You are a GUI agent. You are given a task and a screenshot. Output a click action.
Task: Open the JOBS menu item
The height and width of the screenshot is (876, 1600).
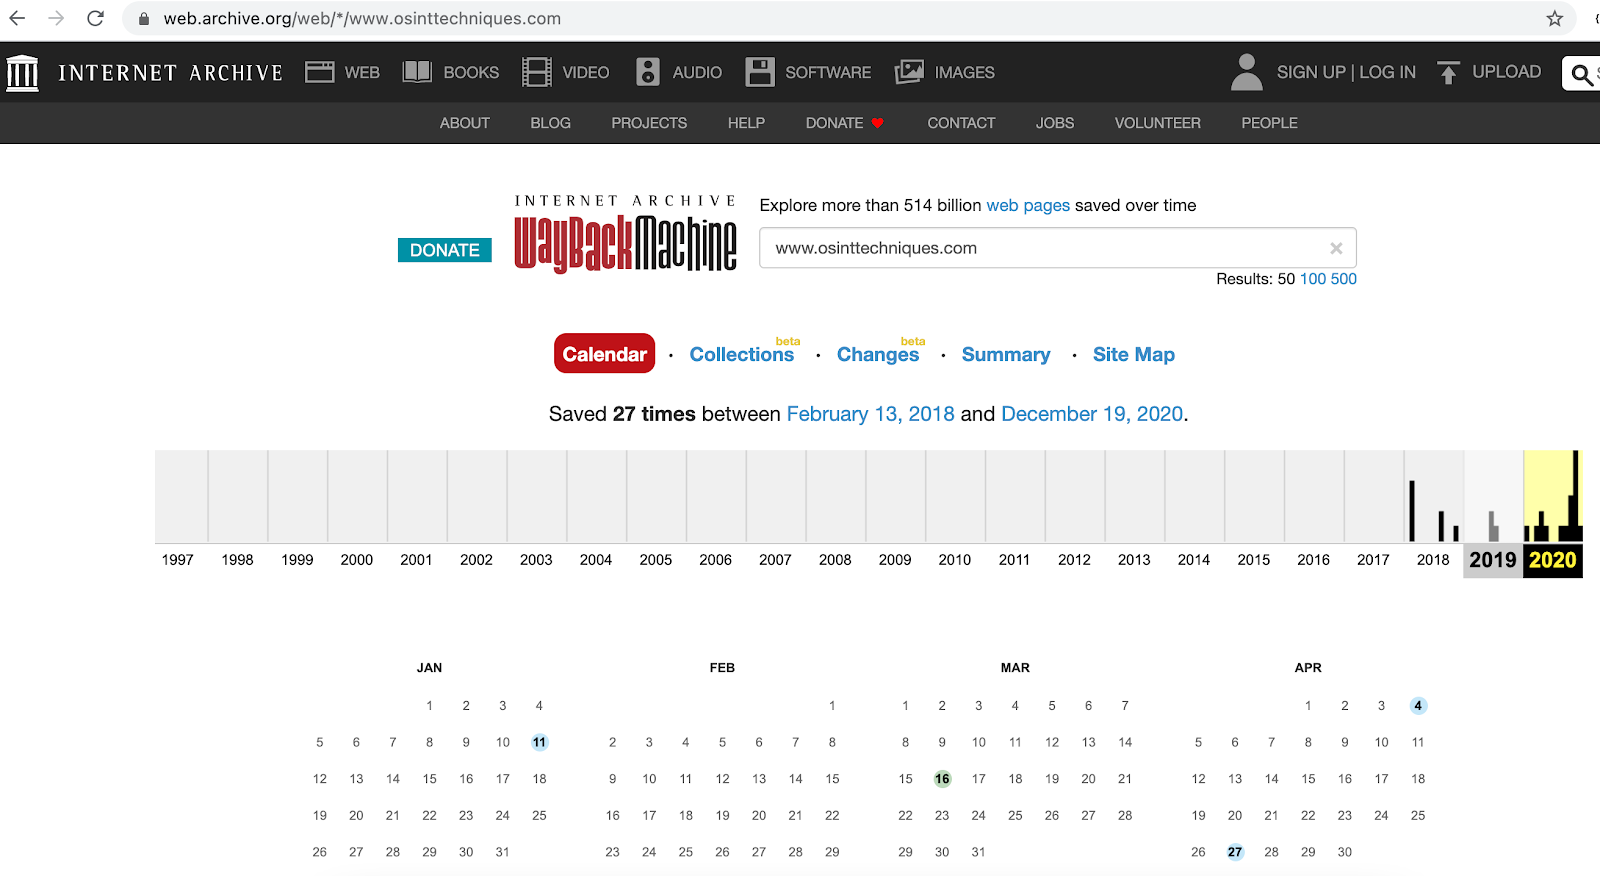pyautogui.click(x=1055, y=123)
